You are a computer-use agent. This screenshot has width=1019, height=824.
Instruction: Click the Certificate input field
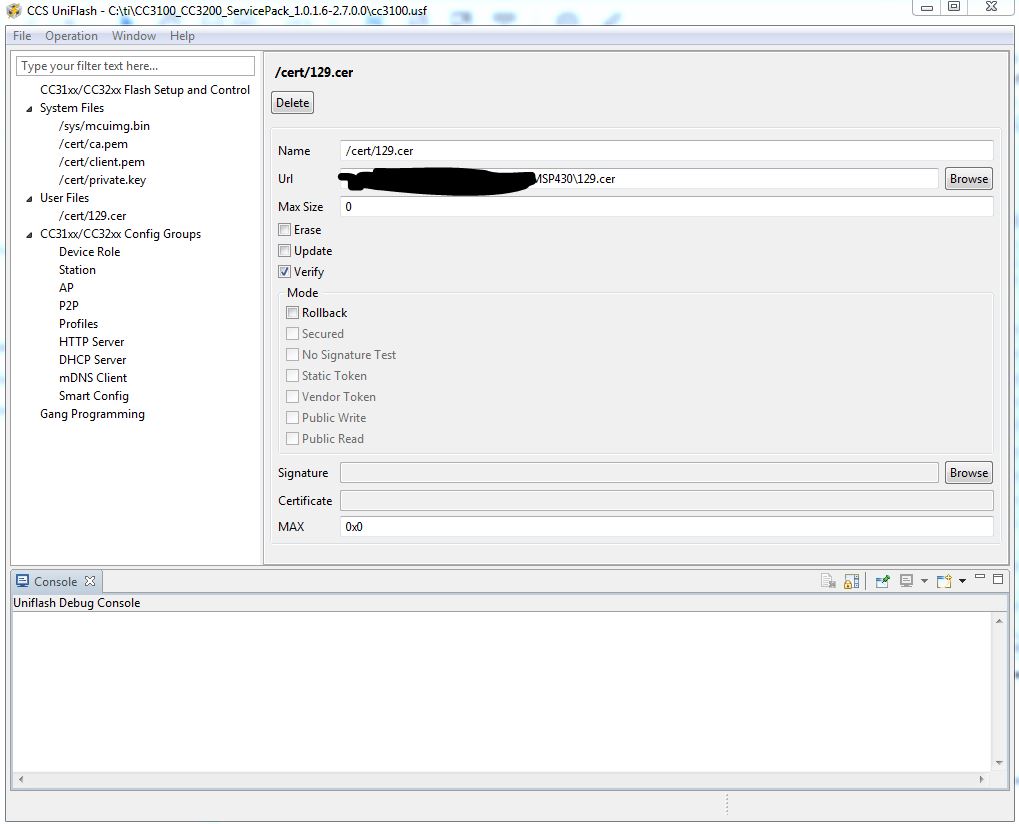point(666,500)
